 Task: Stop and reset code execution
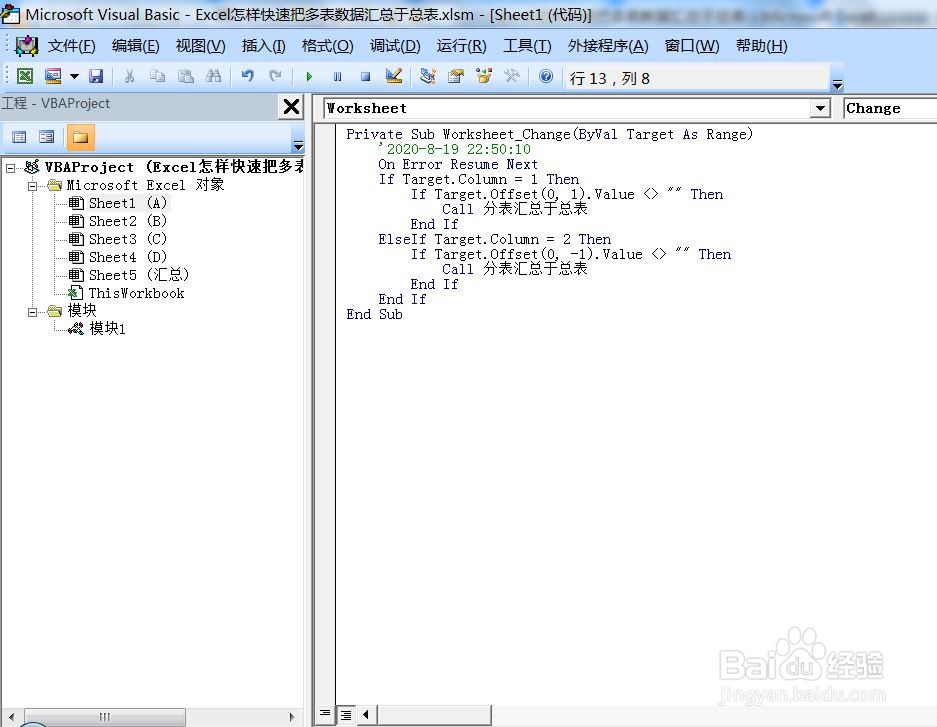pyautogui.click(x=366, y=76)
